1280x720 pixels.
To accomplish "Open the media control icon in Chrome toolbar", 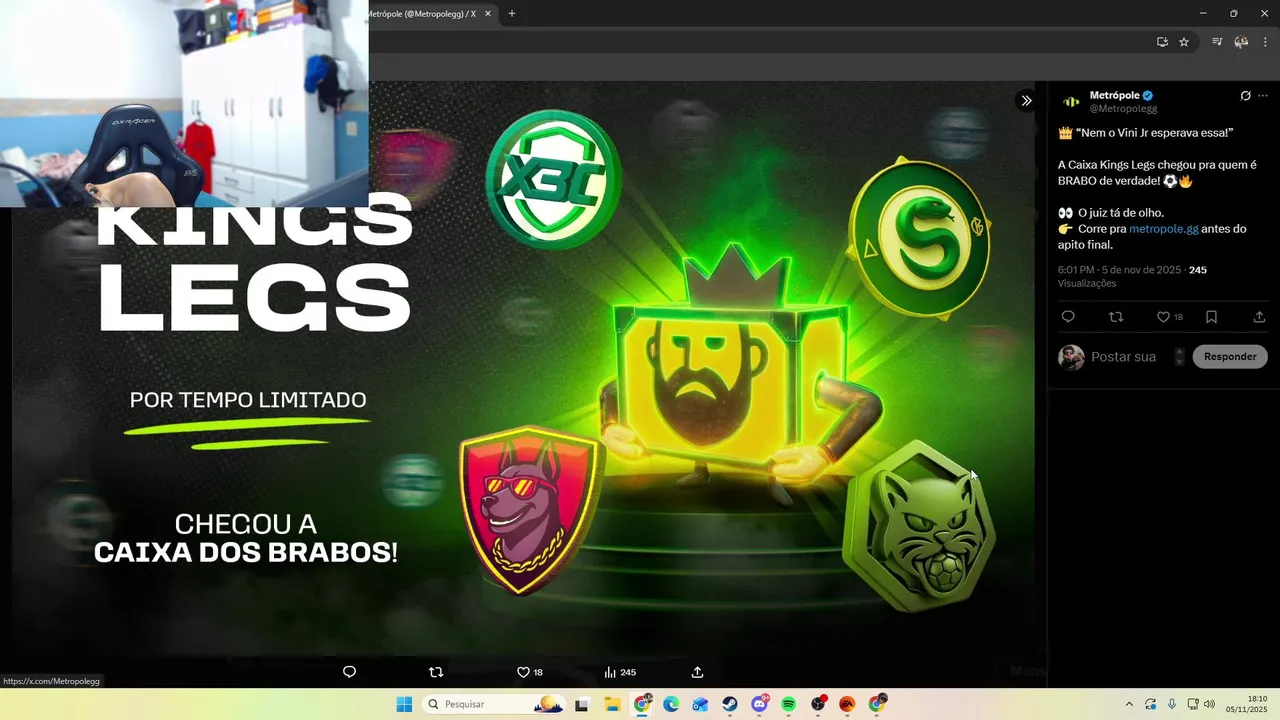I will (1217, 42).
